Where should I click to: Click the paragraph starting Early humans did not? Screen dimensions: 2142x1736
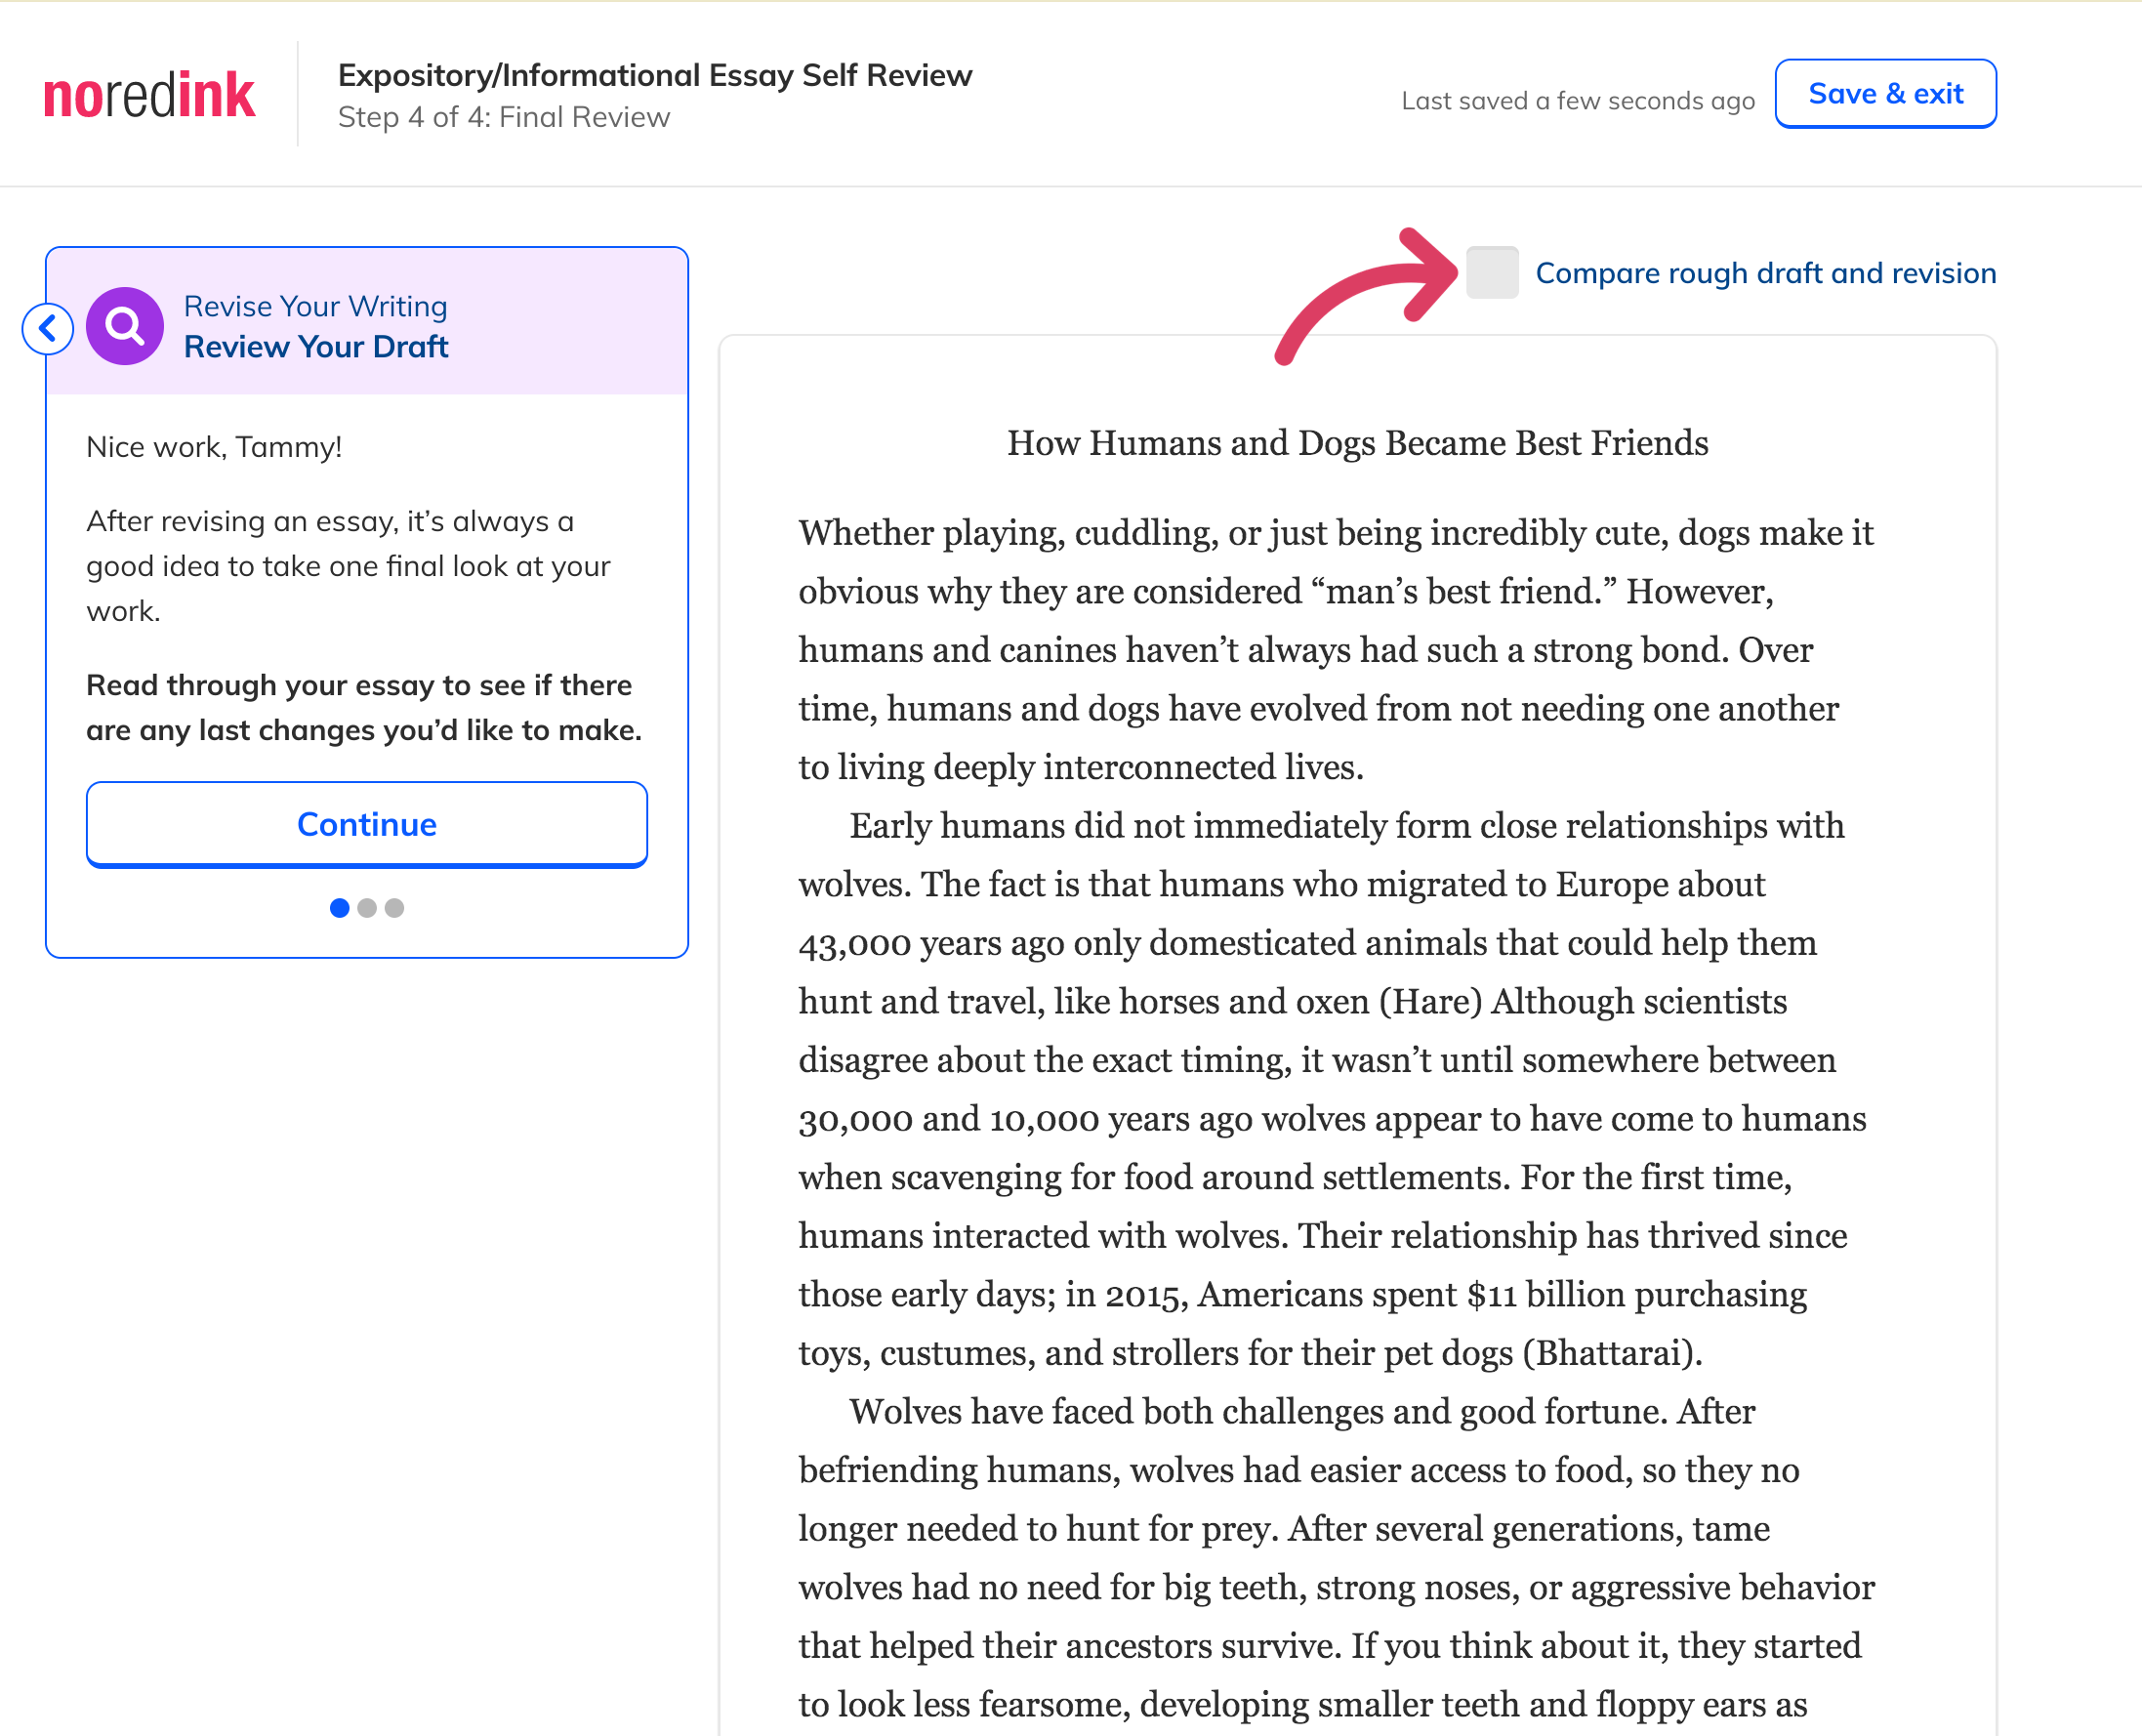(x=1335, y=1089)
